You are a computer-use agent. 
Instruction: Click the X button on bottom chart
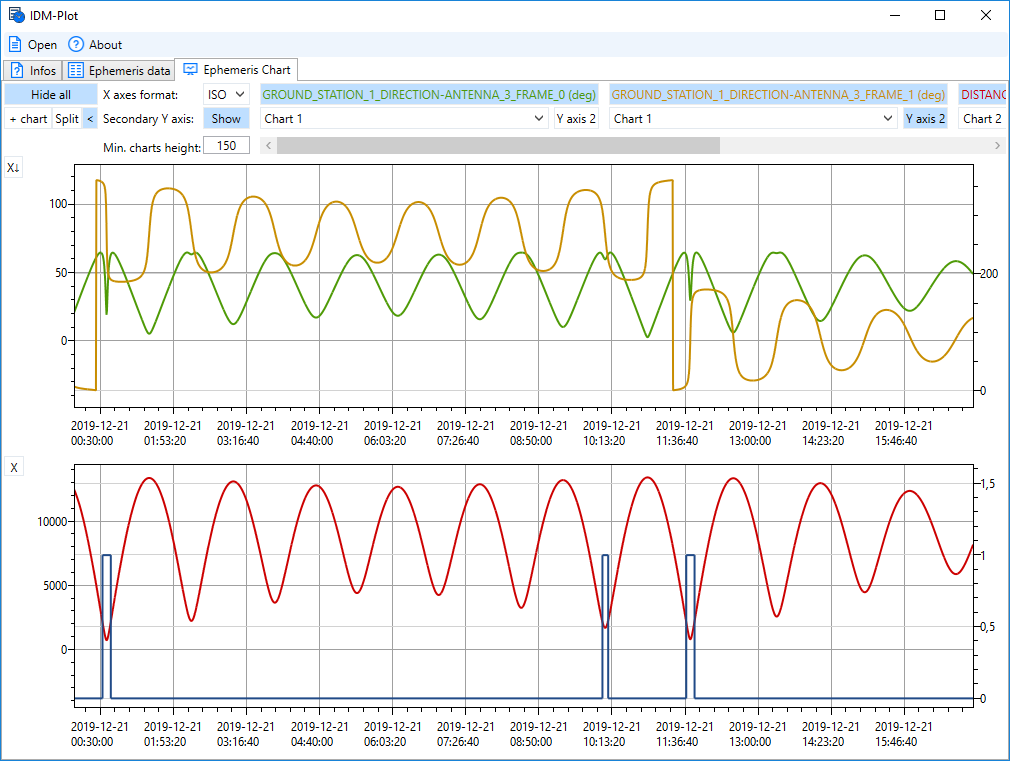click(x=14, y=468)
